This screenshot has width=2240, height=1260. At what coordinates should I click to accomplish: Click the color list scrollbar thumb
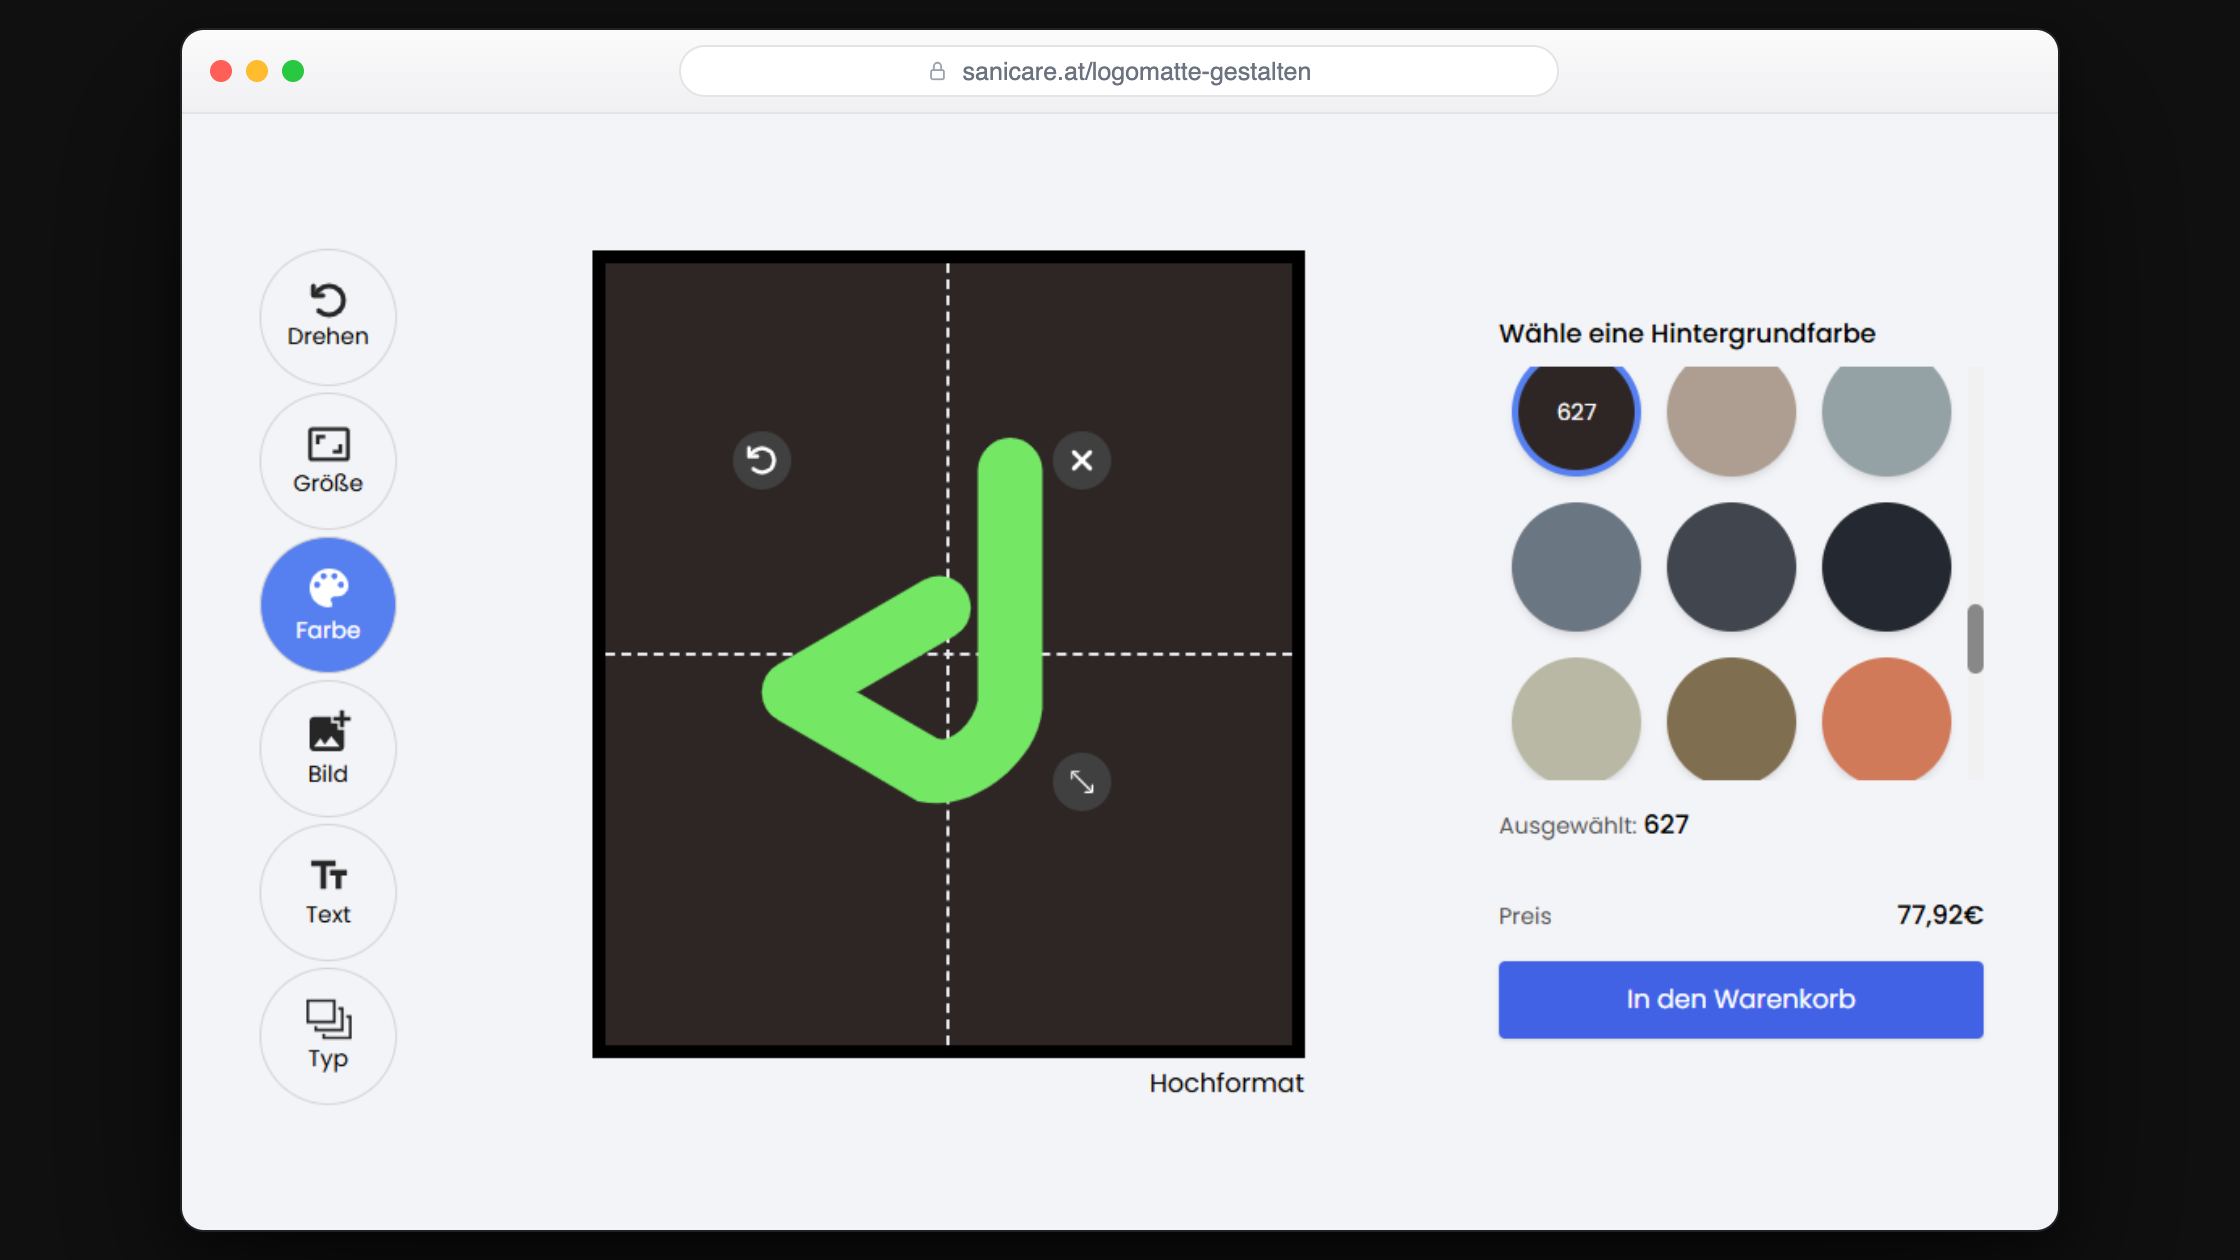(1975, 638)
